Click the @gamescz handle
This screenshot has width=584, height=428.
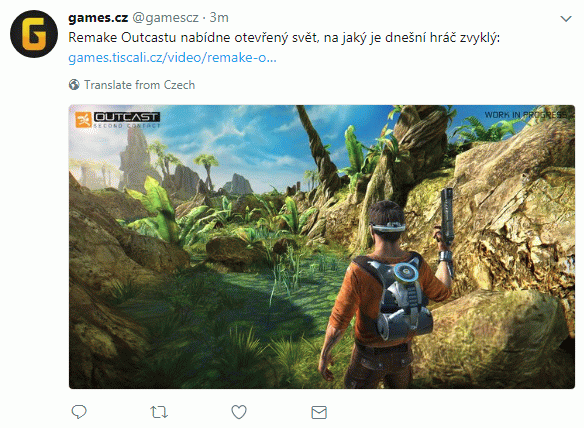pos(166,18)
